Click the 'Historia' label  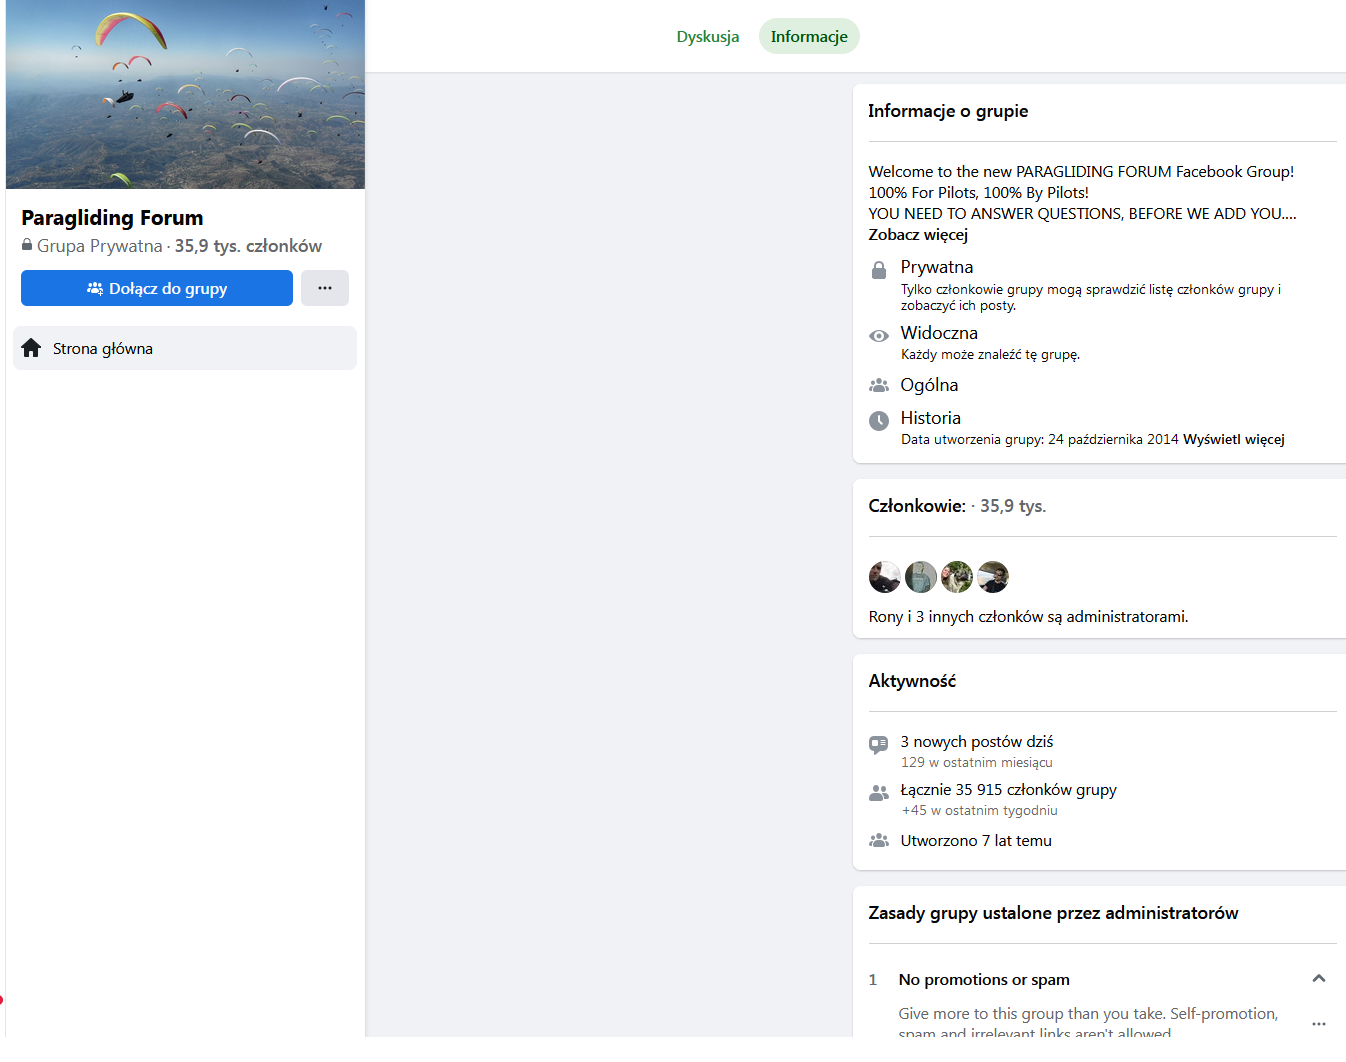tap(931, 418)
